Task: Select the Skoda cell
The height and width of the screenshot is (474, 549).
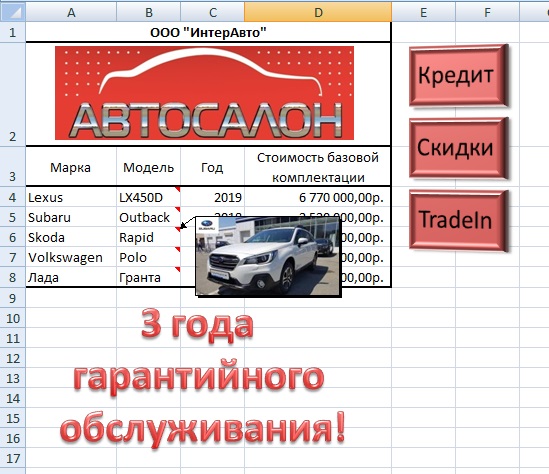Action: click(71, 237)
